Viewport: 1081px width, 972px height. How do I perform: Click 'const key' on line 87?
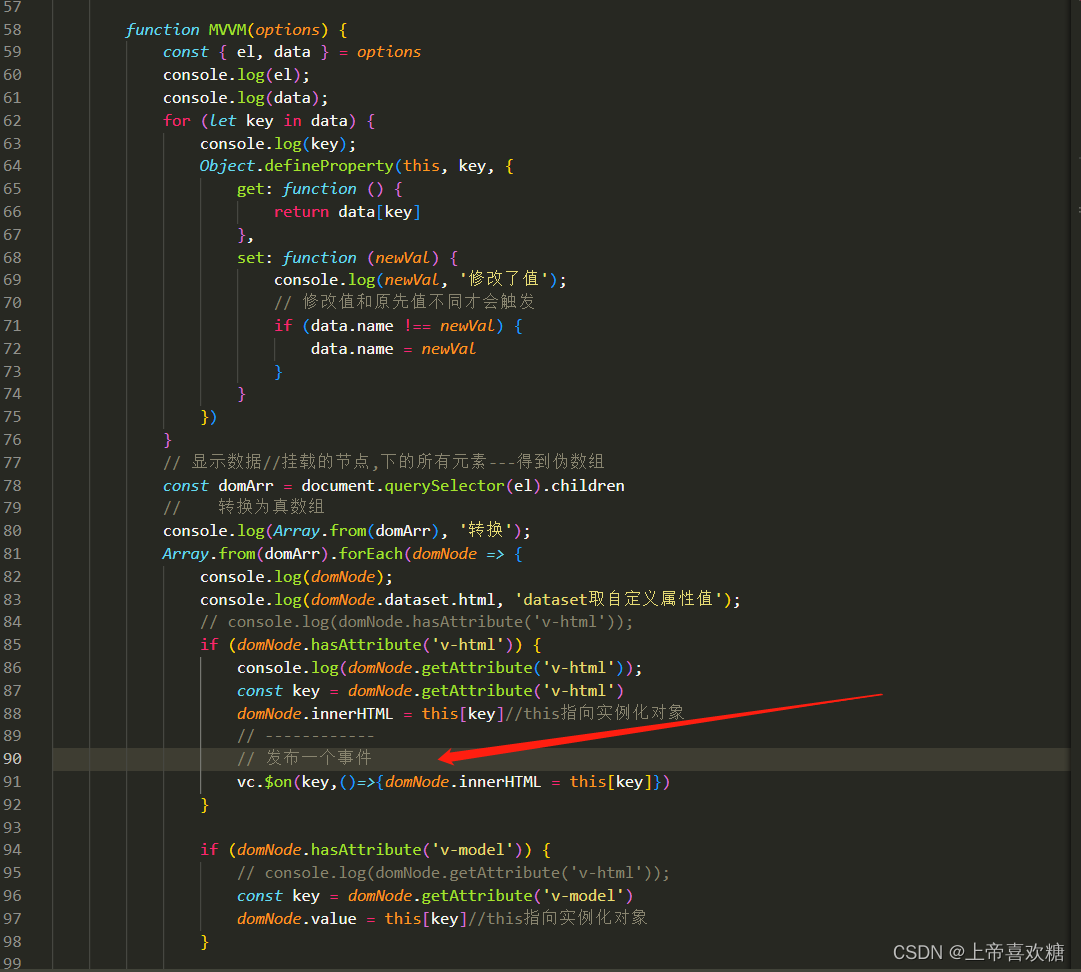pyautogui.click(x=279, y=691)
